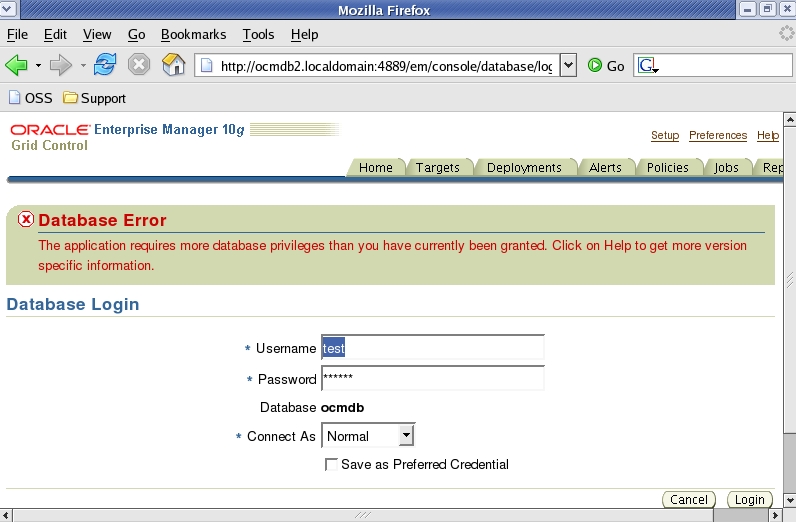
Task: Click the page icon in the address bar
Action: click(x=207, y=66)
